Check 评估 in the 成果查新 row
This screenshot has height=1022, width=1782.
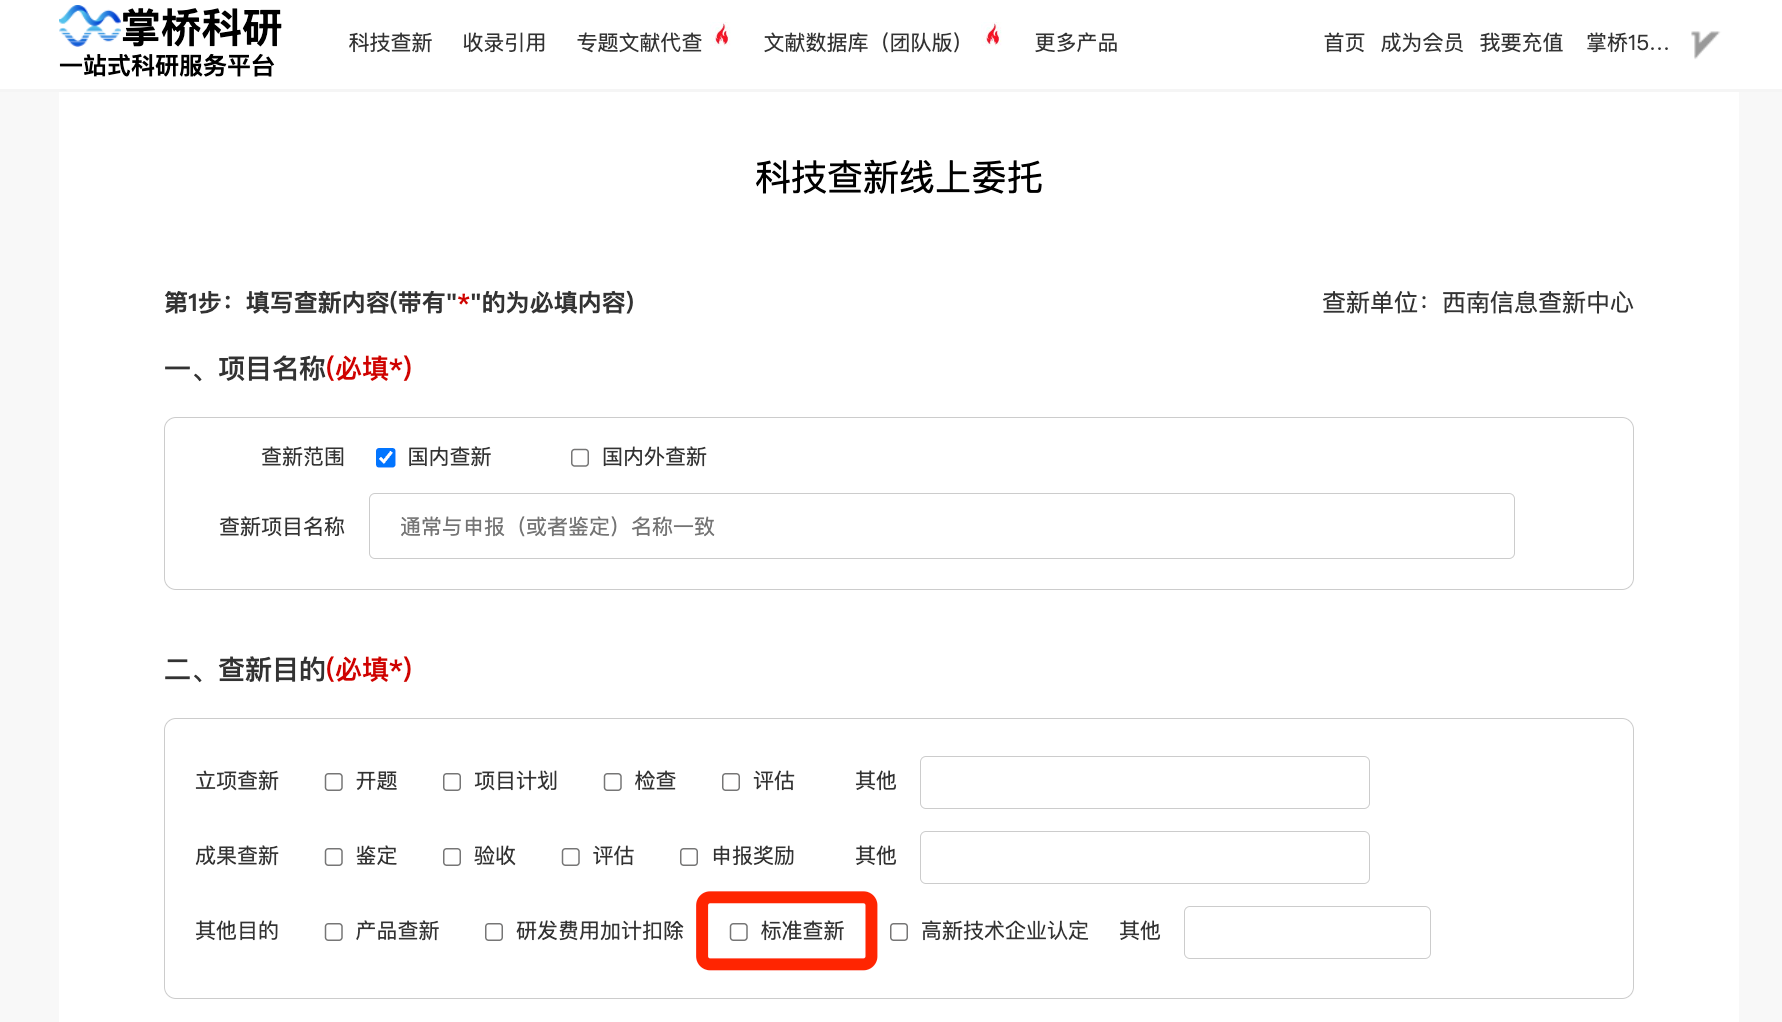click(x=571, y=857)
